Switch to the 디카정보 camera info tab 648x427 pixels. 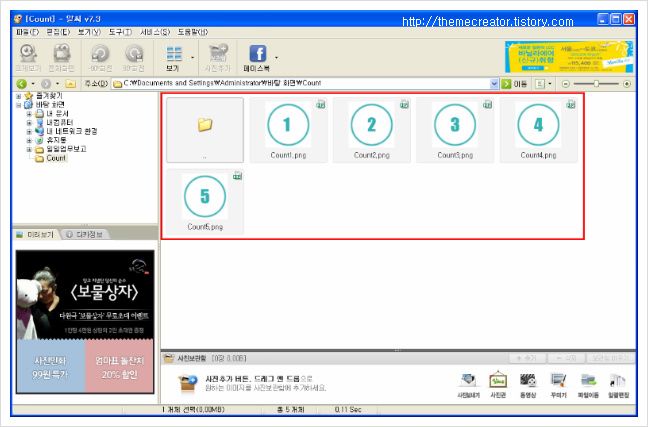86,235
